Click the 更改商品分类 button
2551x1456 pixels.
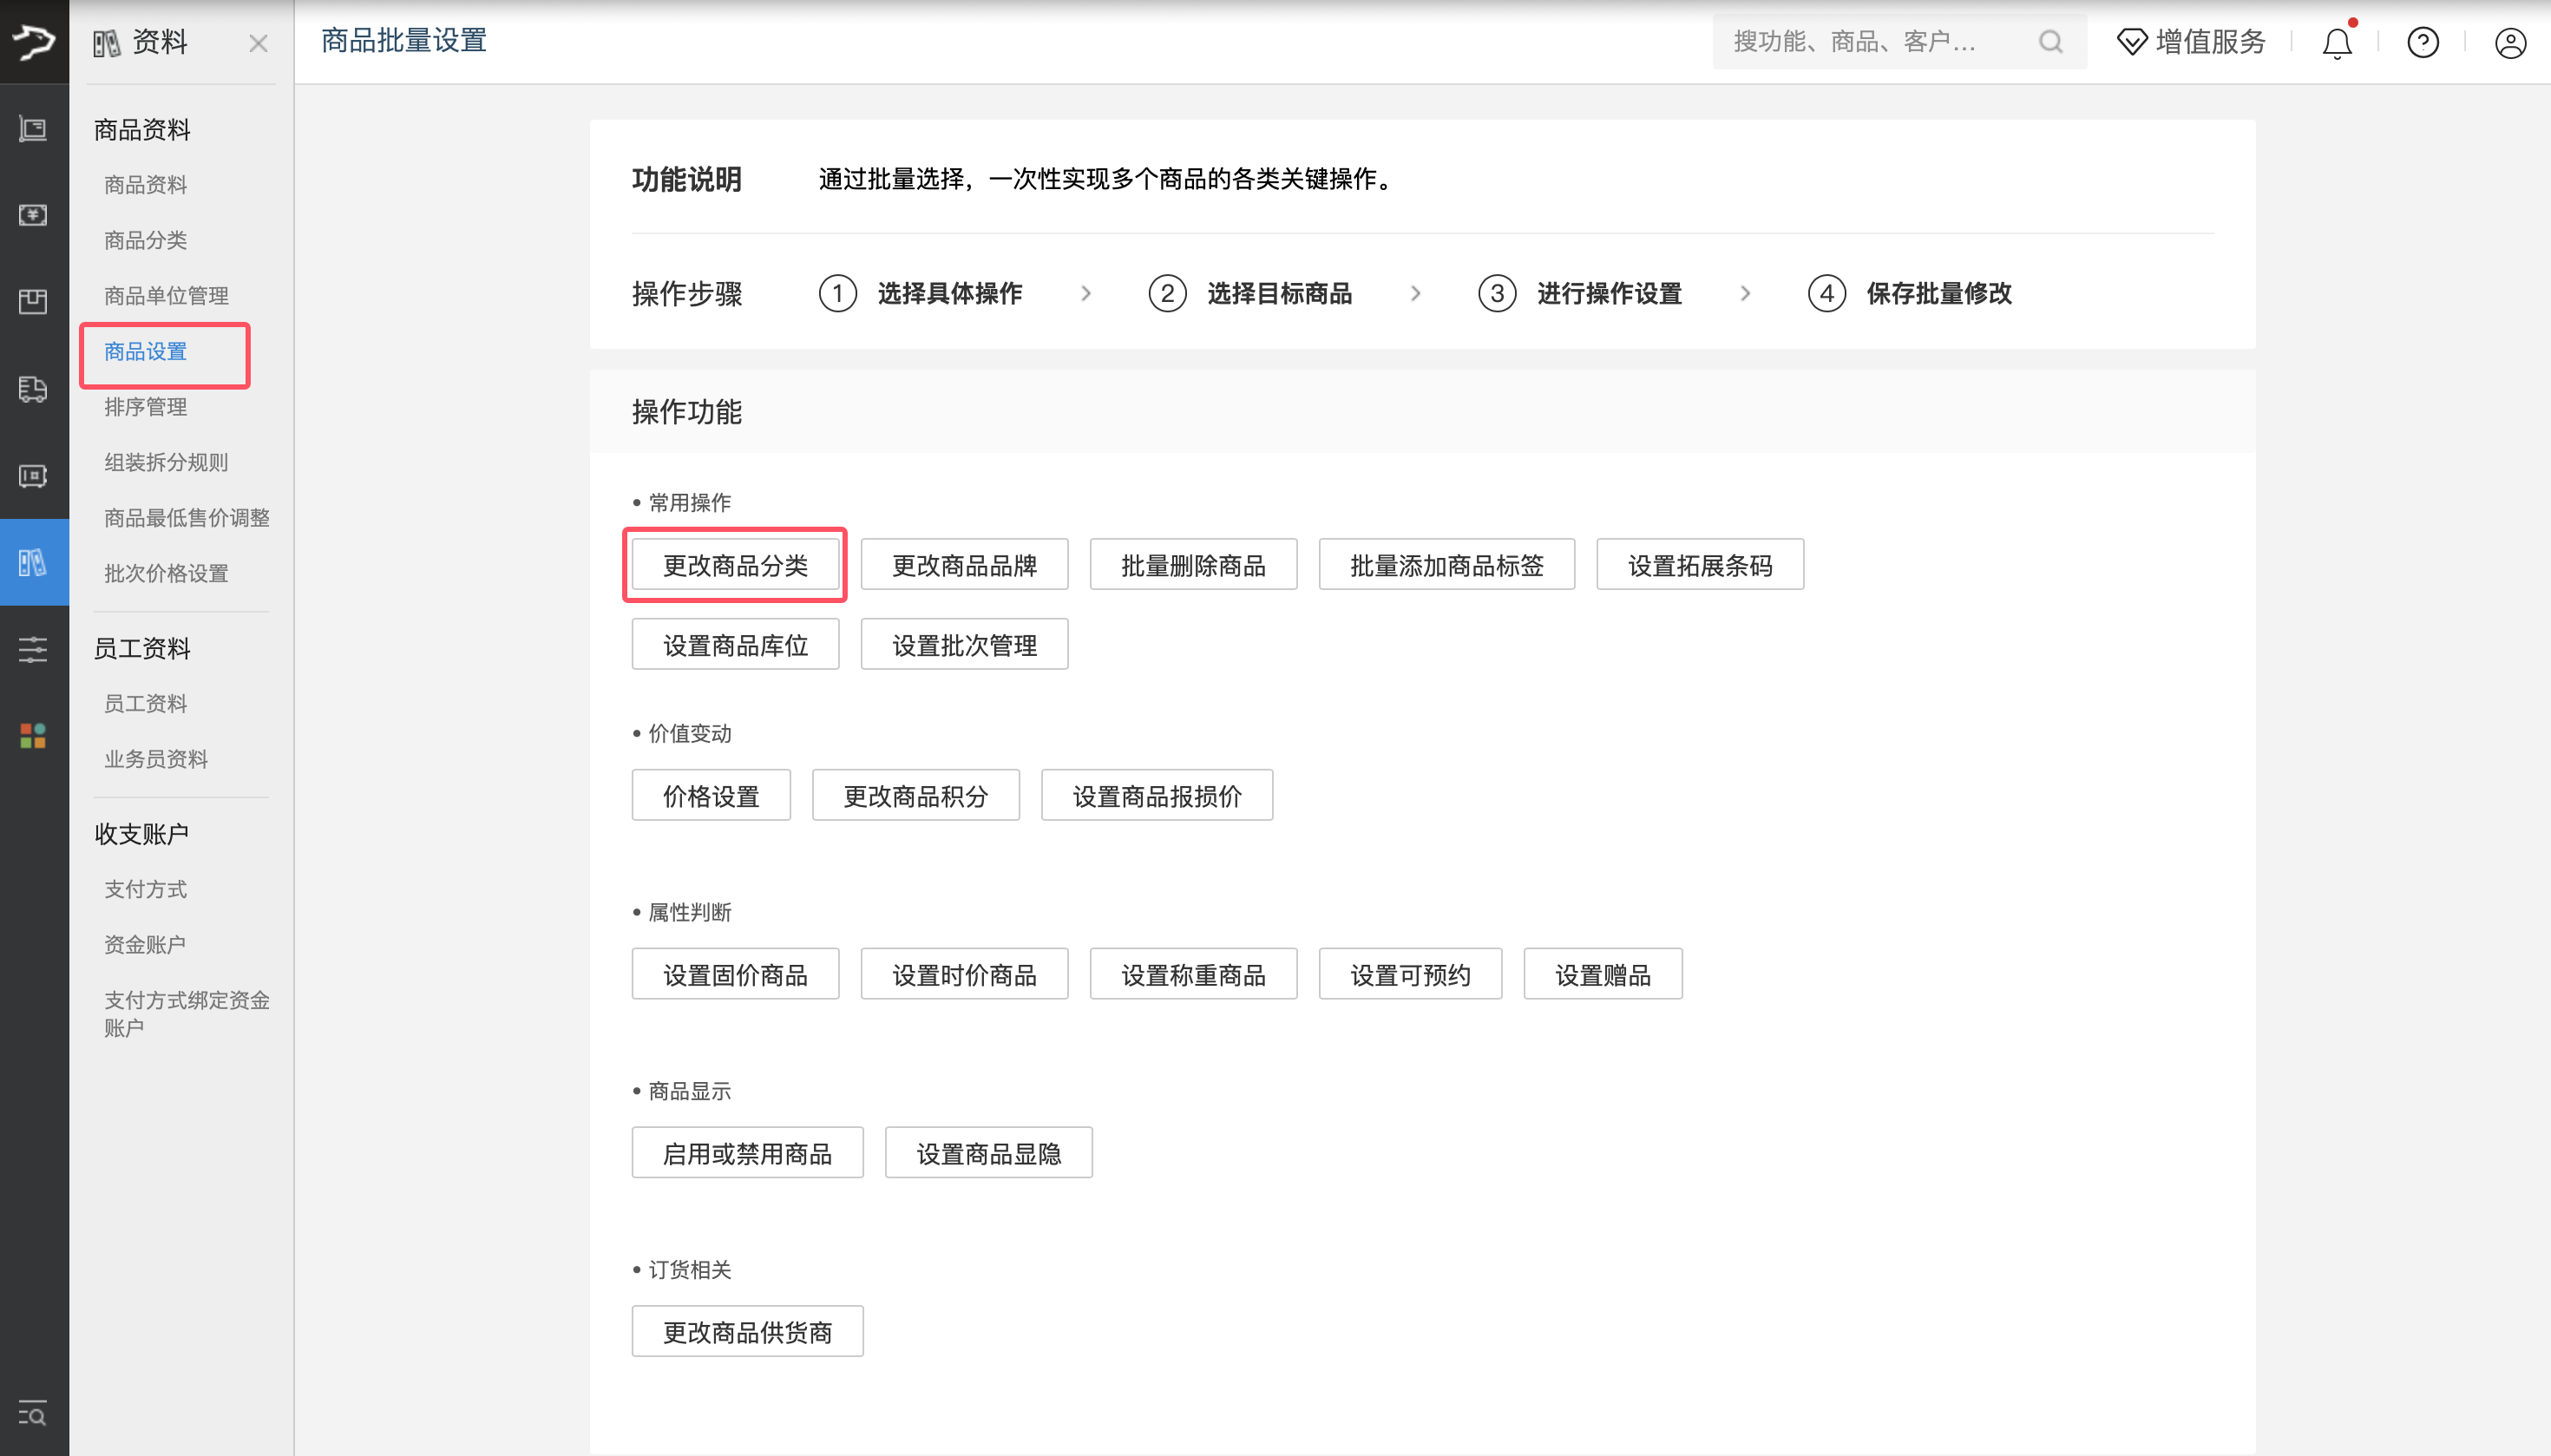coord(735,565)
